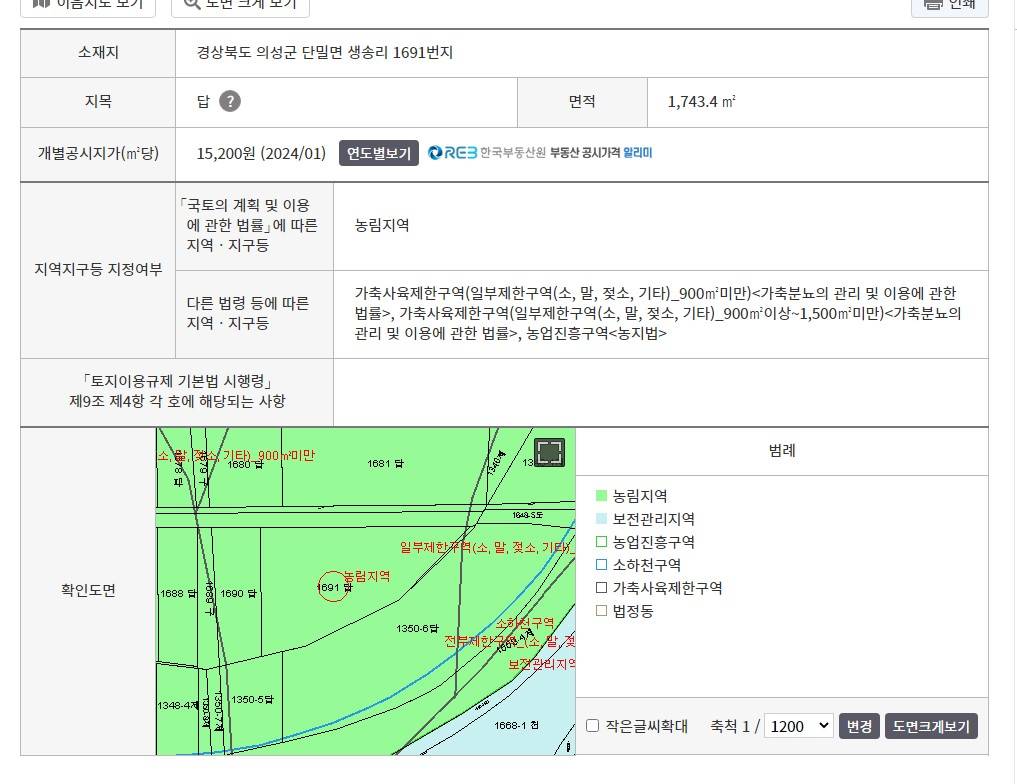The width and height of the screenshot is (1017, 784).
Task: Click parcel 1668-1 천 on the map
Action: [516, 725]
